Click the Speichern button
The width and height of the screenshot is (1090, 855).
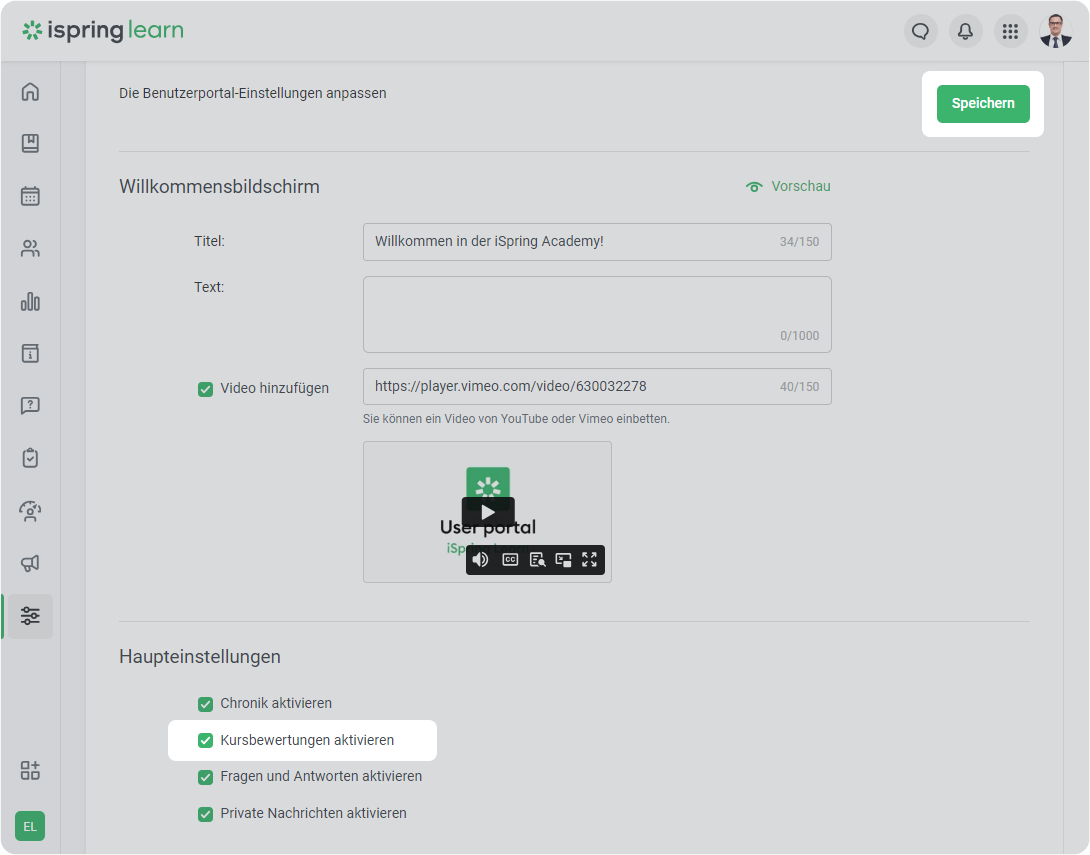click(982, 104)
